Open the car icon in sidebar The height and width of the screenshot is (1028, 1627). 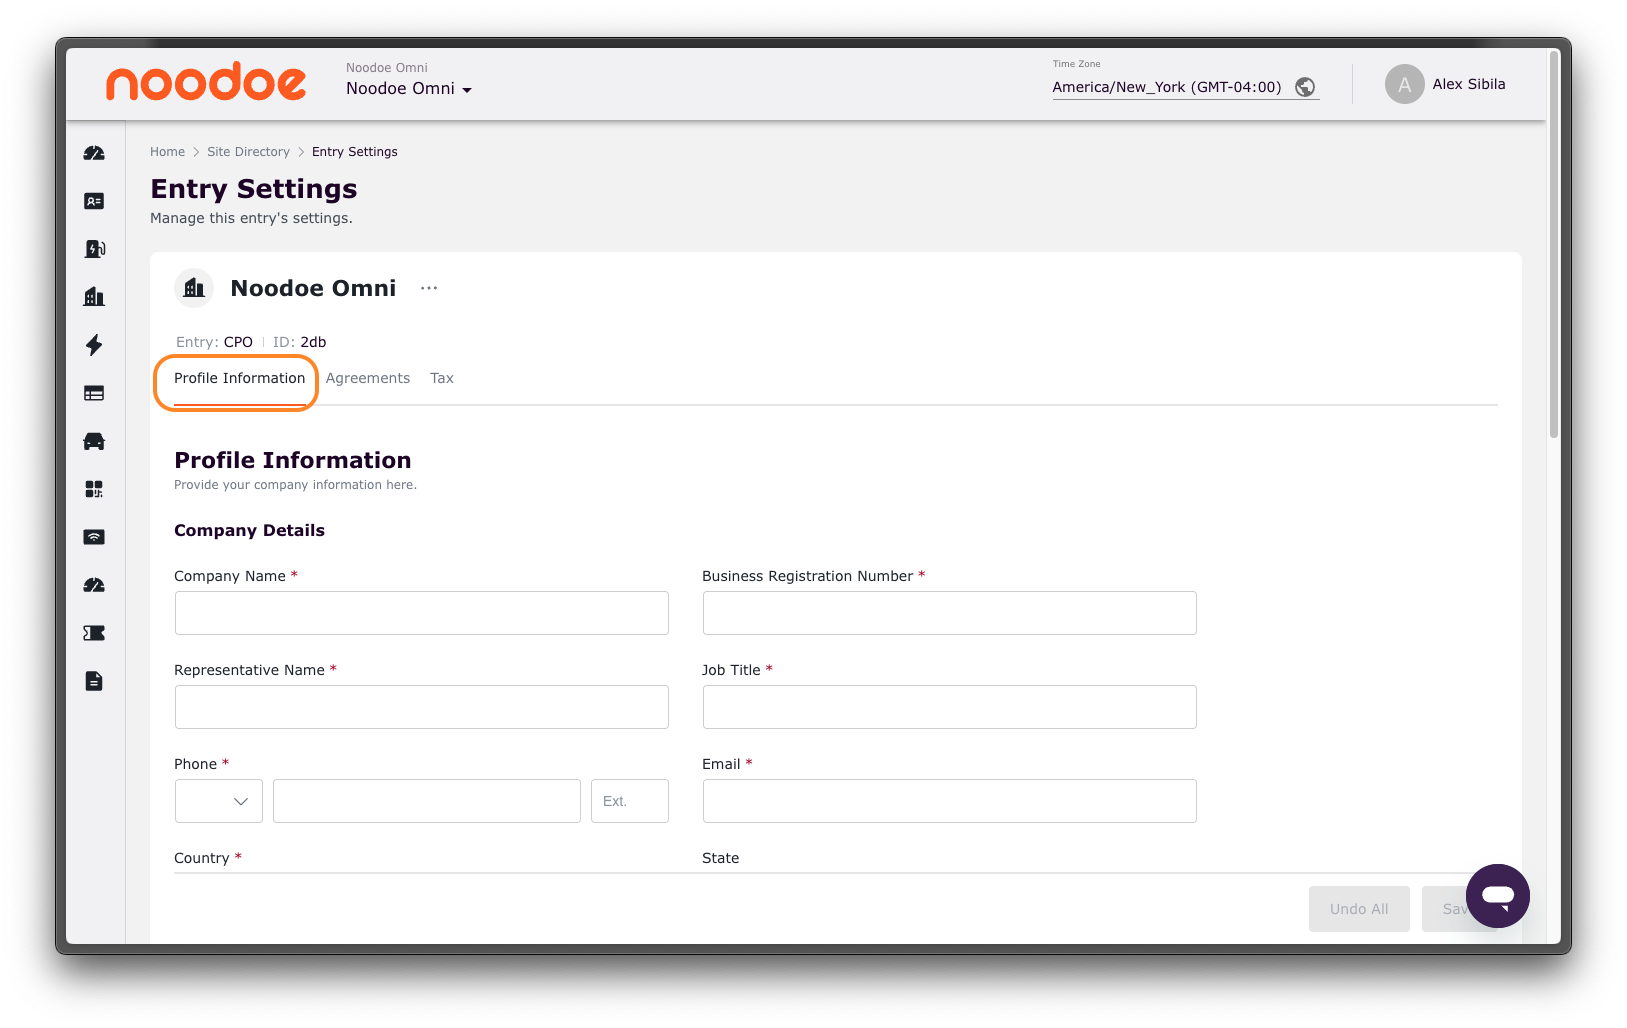tap(94, 441)
